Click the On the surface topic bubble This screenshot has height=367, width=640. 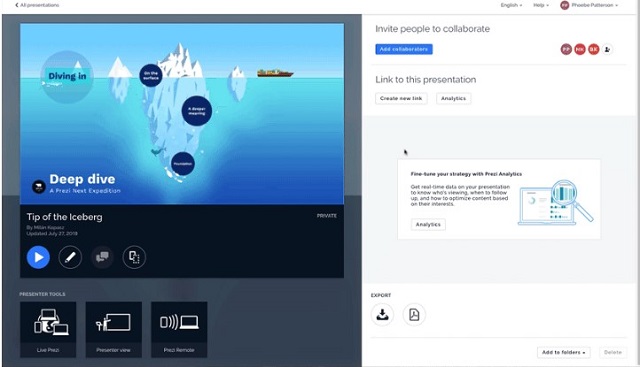[151, 76]
